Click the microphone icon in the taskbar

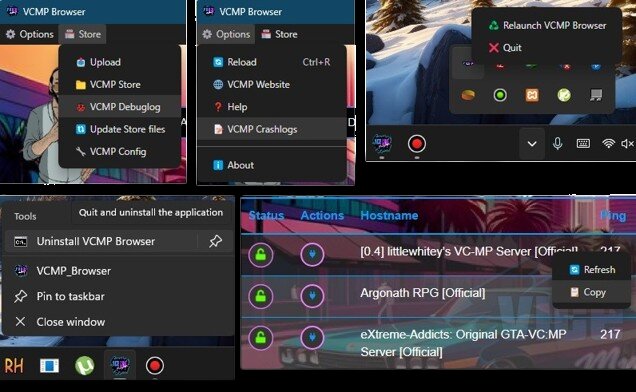(x=558, y=144)
